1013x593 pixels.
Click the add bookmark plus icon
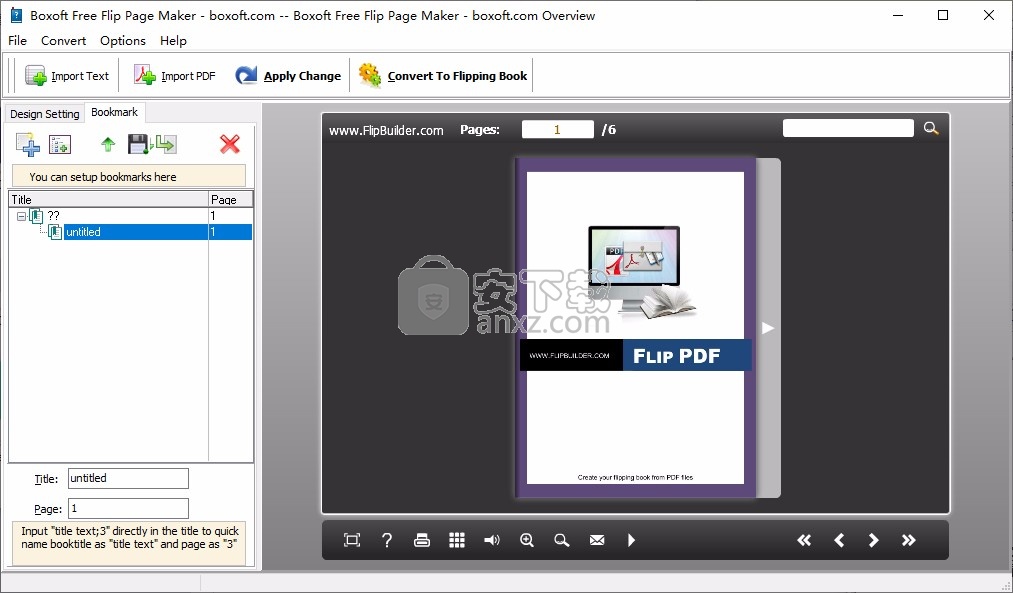[28, 144]
